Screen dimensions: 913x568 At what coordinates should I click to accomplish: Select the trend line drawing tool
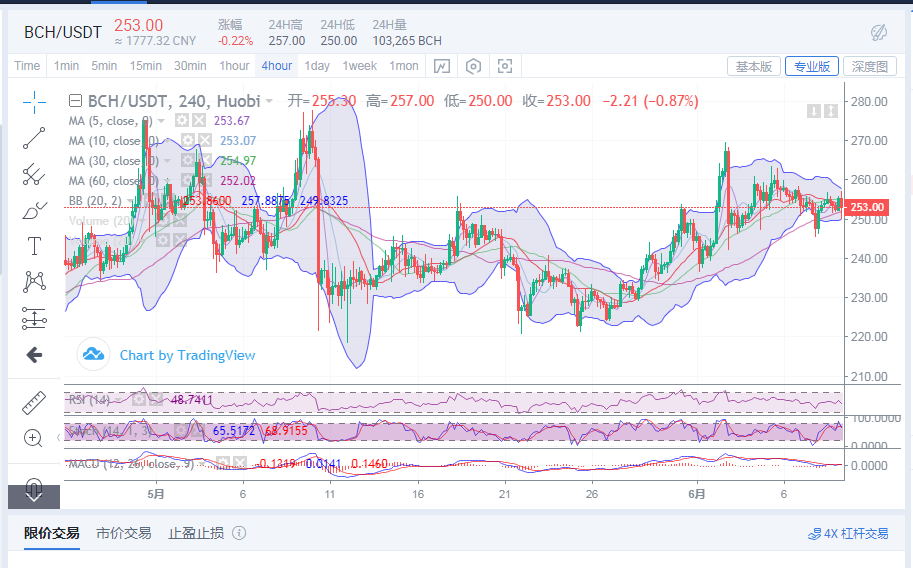point(34,138)
